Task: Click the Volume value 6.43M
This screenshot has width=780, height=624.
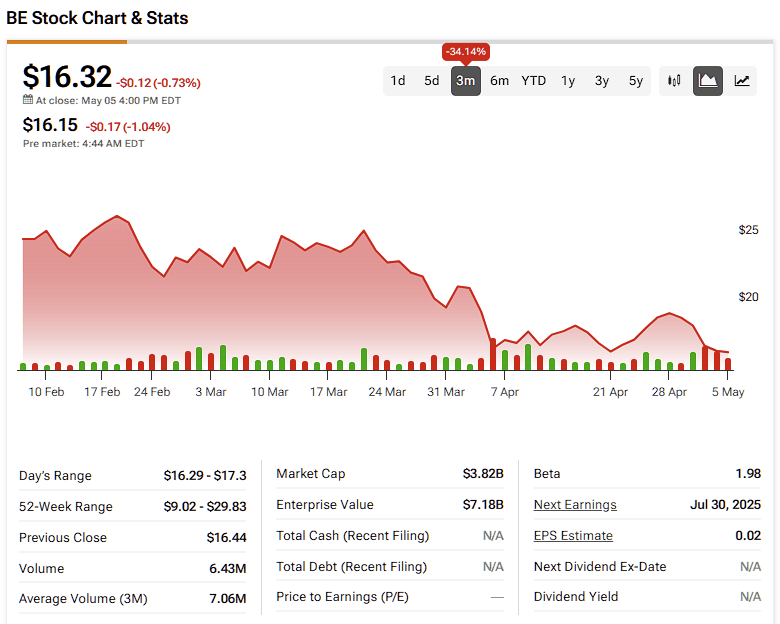Action: coord(228,568)
